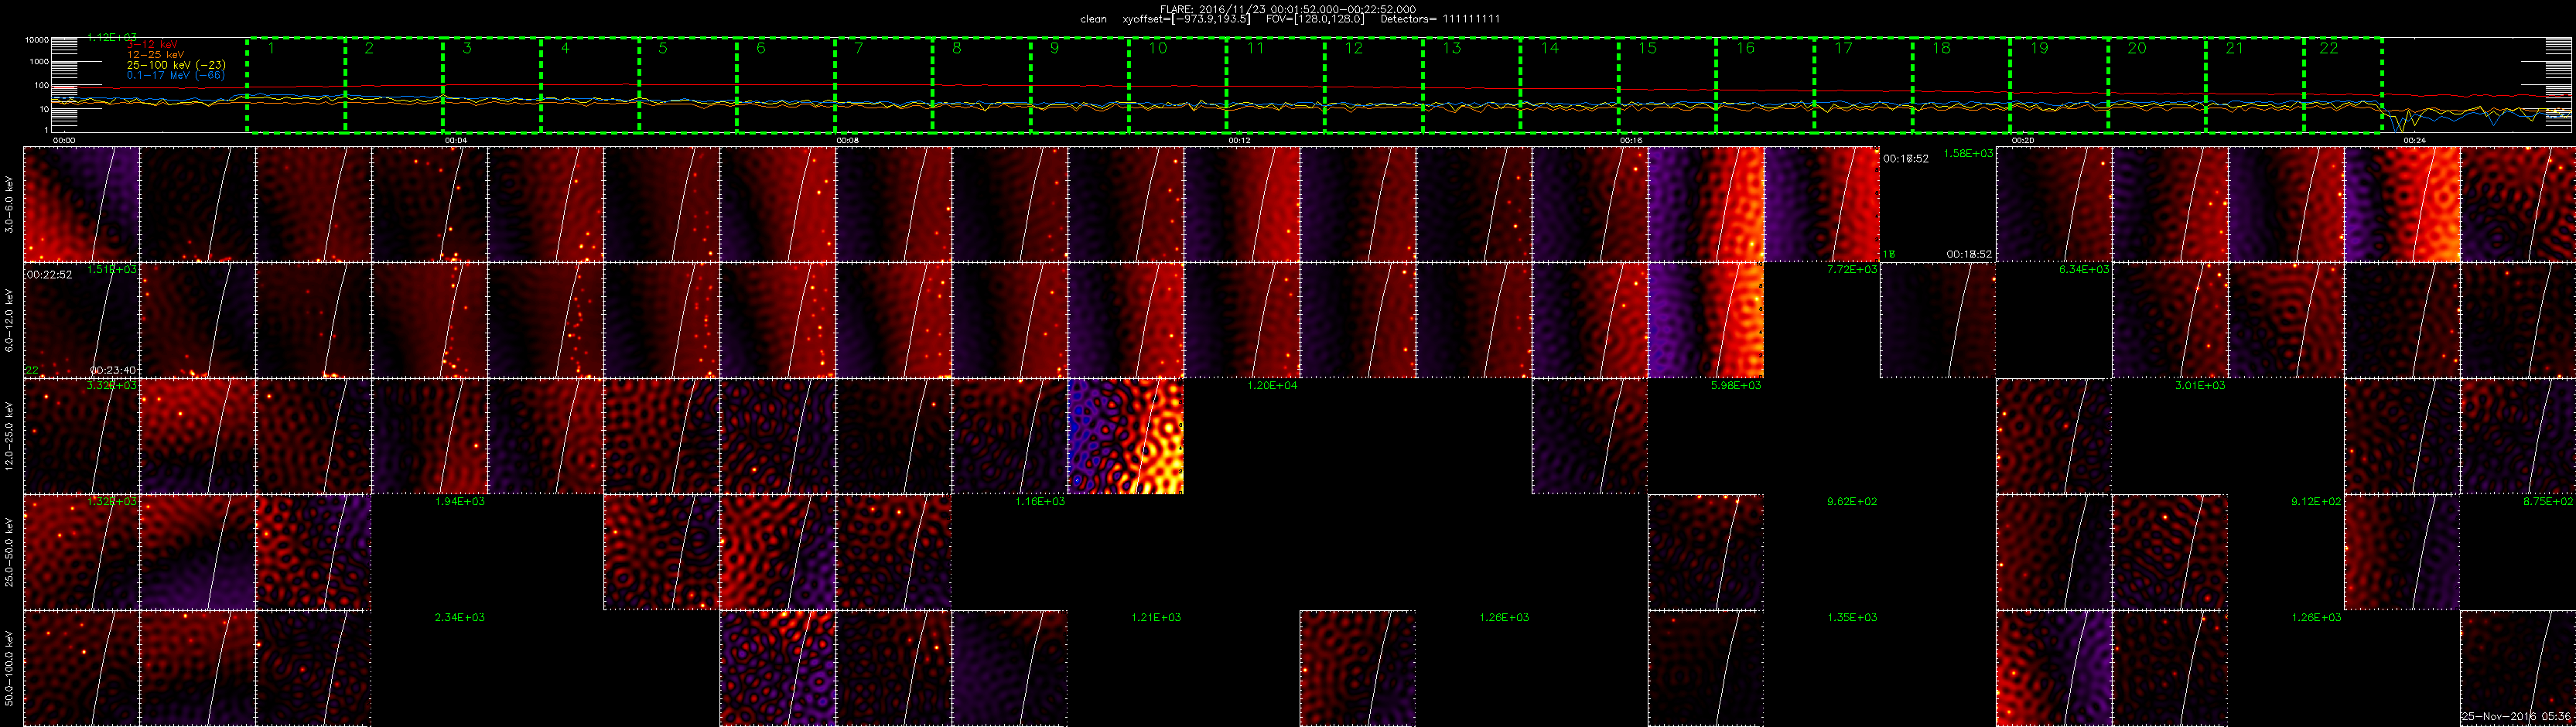This screenshot has width=2576, height=727.
Task: Select time interval 5 in light curve
Action: coord(688,85)
